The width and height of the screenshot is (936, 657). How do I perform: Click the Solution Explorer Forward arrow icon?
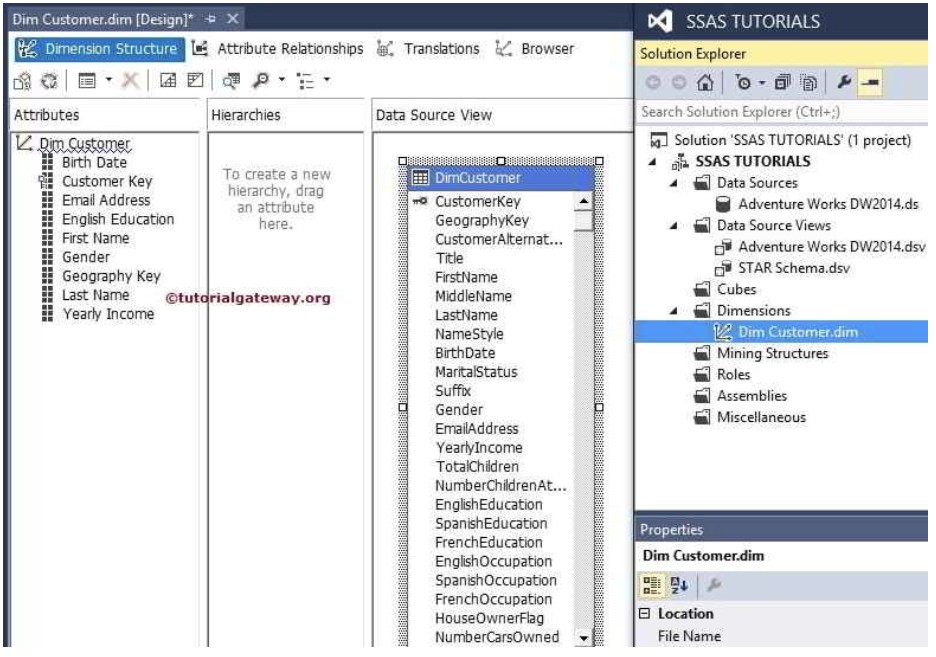(679, 82)
